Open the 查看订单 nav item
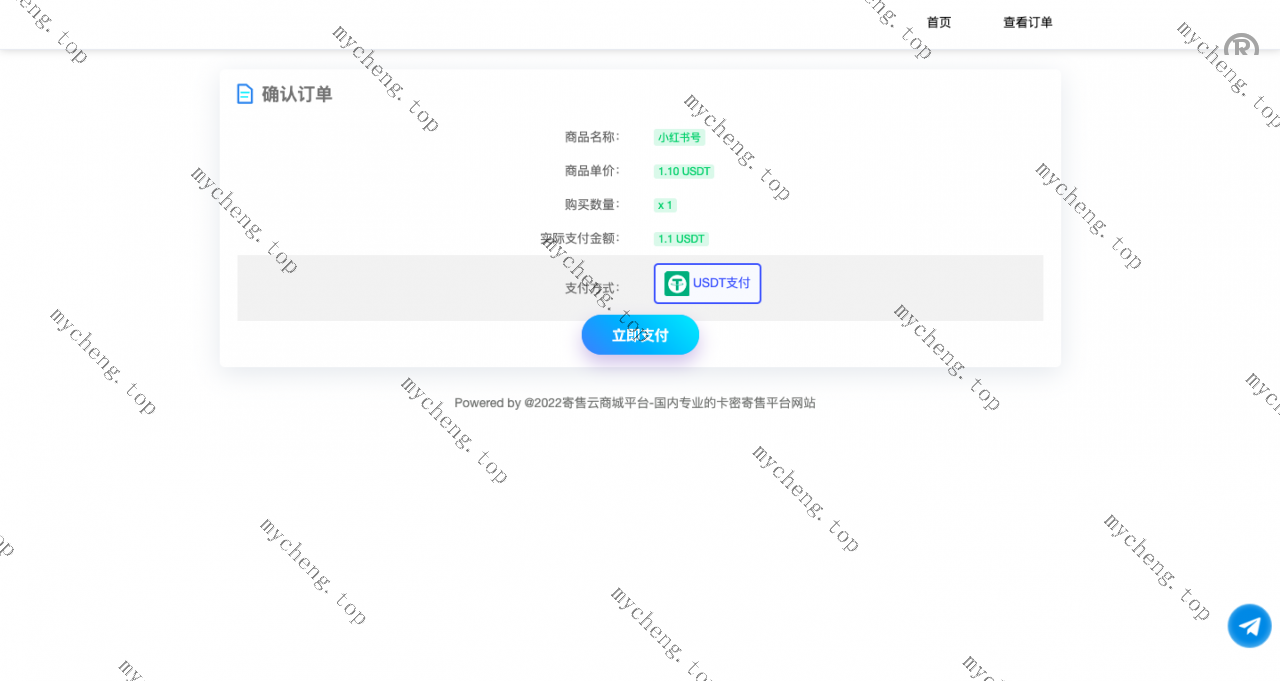Screen dimensions: 1280x681 pyautogui.click(x=1028, y=22)
